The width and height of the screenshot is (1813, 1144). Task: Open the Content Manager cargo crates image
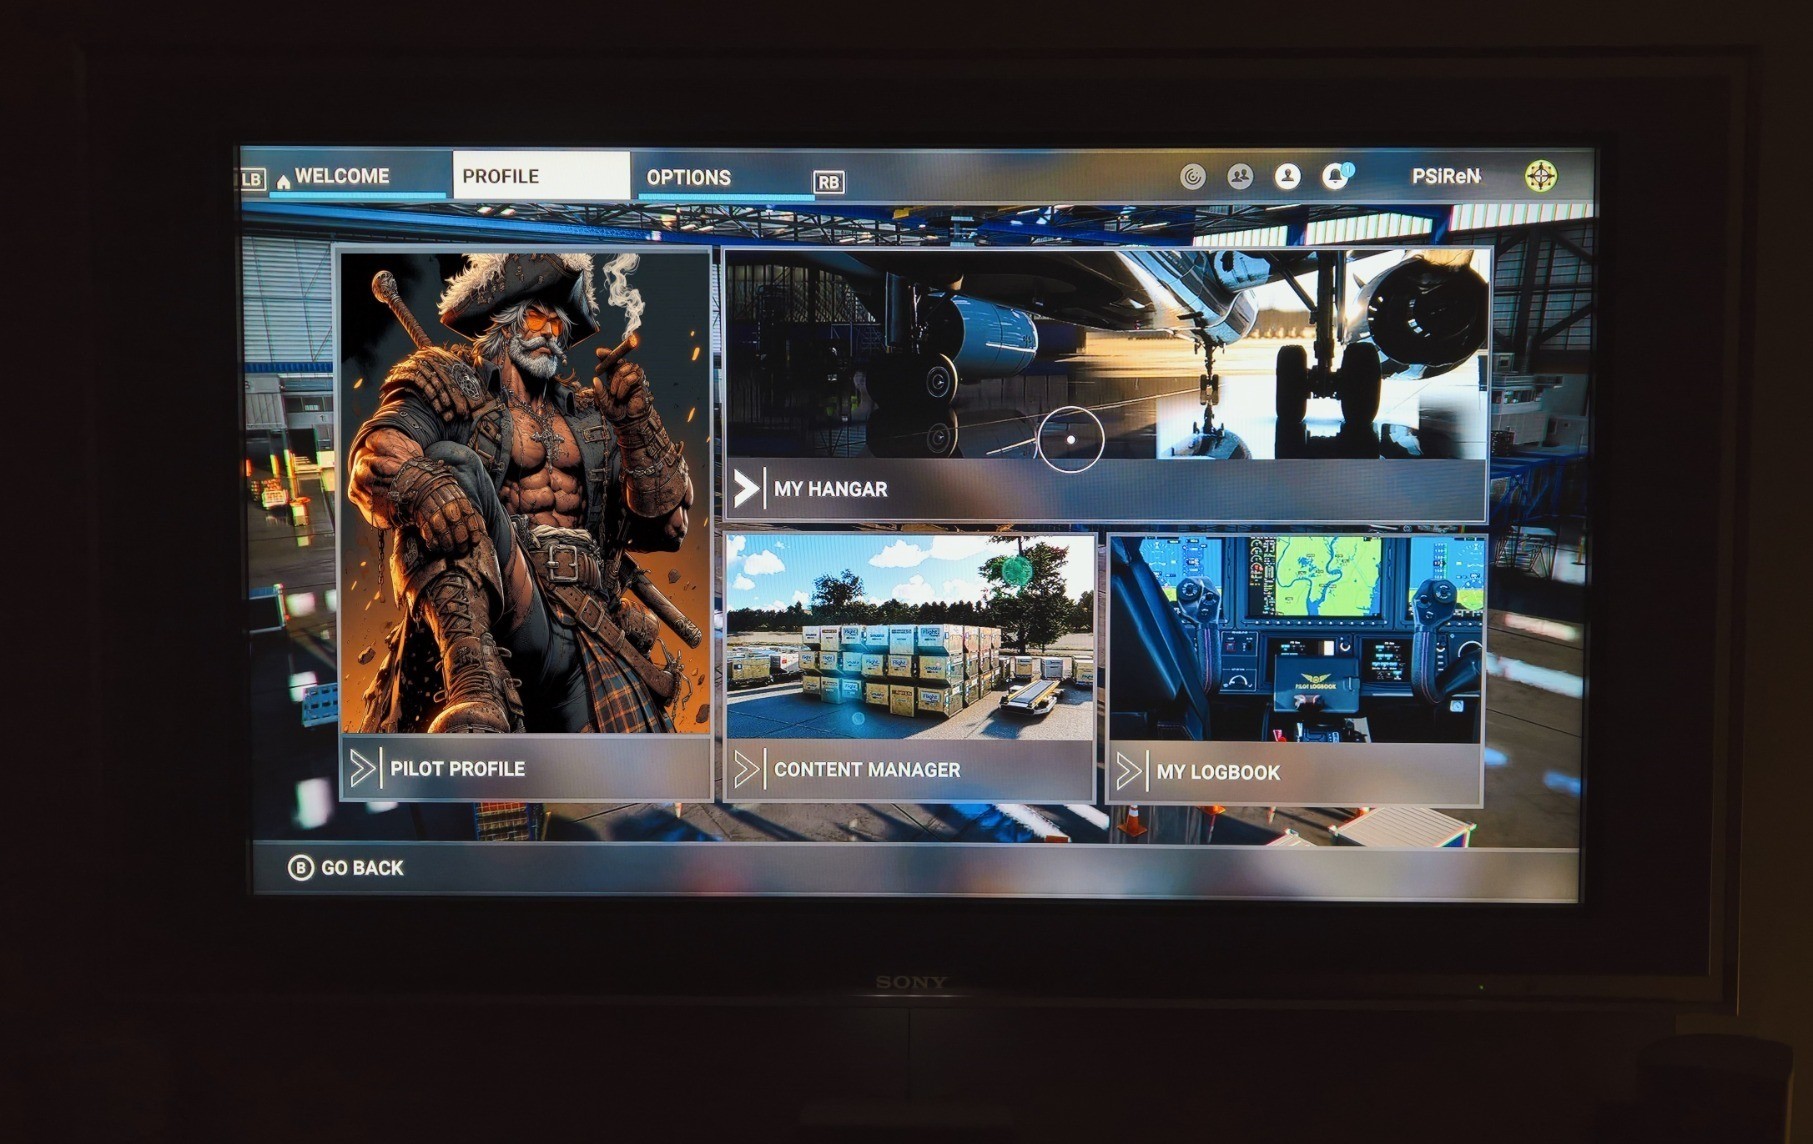tap(910, 638)
